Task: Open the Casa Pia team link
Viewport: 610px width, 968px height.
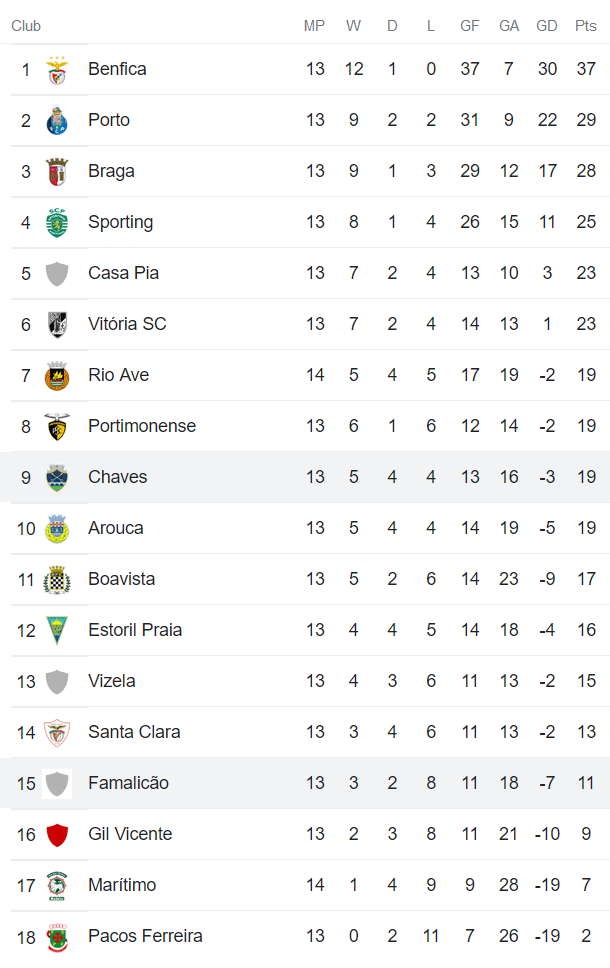Action: (x=123, y=273)
